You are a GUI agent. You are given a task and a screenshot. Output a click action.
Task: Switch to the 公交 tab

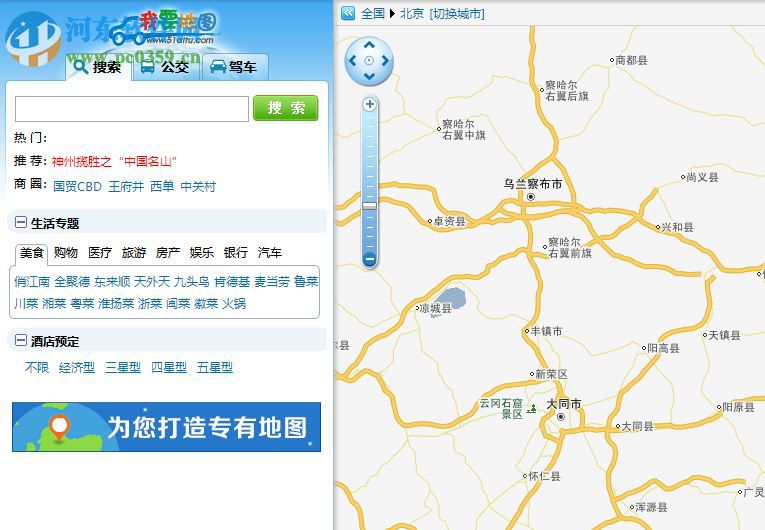click(x=166, y=67)
